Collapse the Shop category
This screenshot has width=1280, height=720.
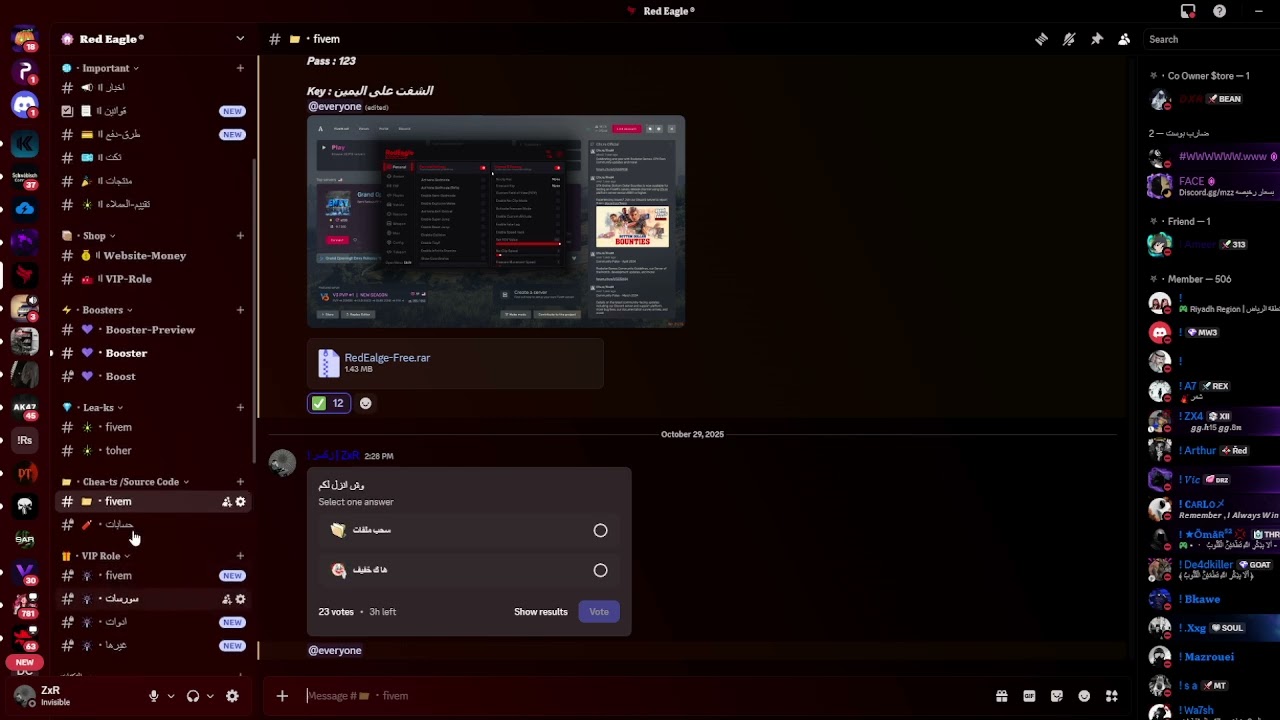click(x=94, y=236)
